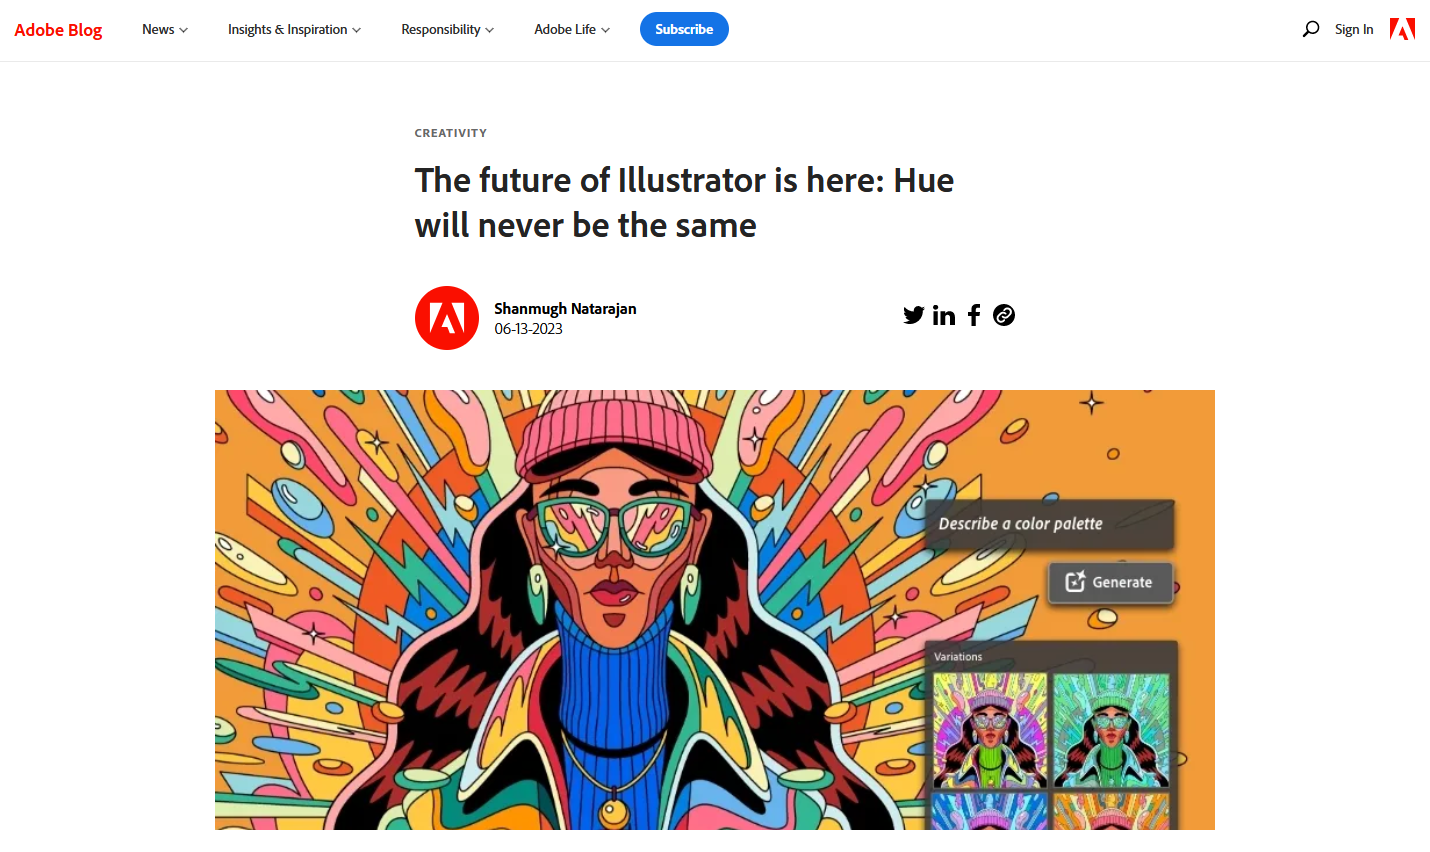Copy the article link icon

pyautogui.click(x=1004, y=315)
